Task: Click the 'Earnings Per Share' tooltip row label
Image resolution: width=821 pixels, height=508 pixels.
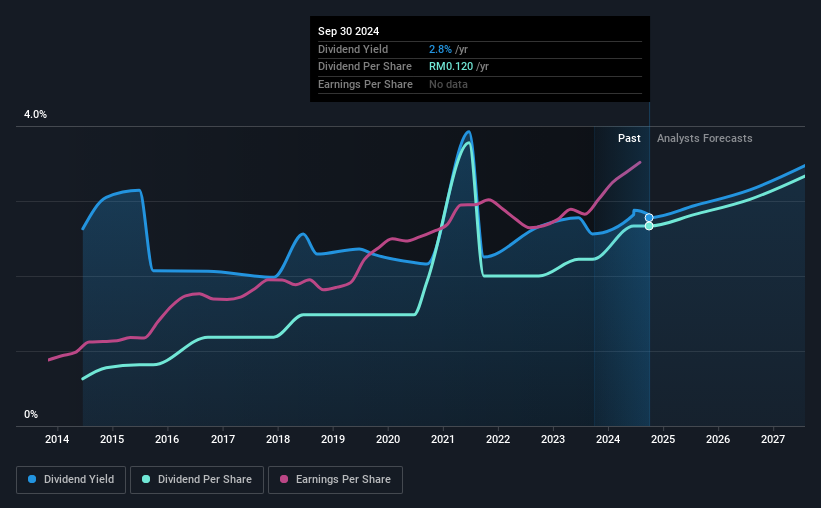Action: click(x=365, y=84)
